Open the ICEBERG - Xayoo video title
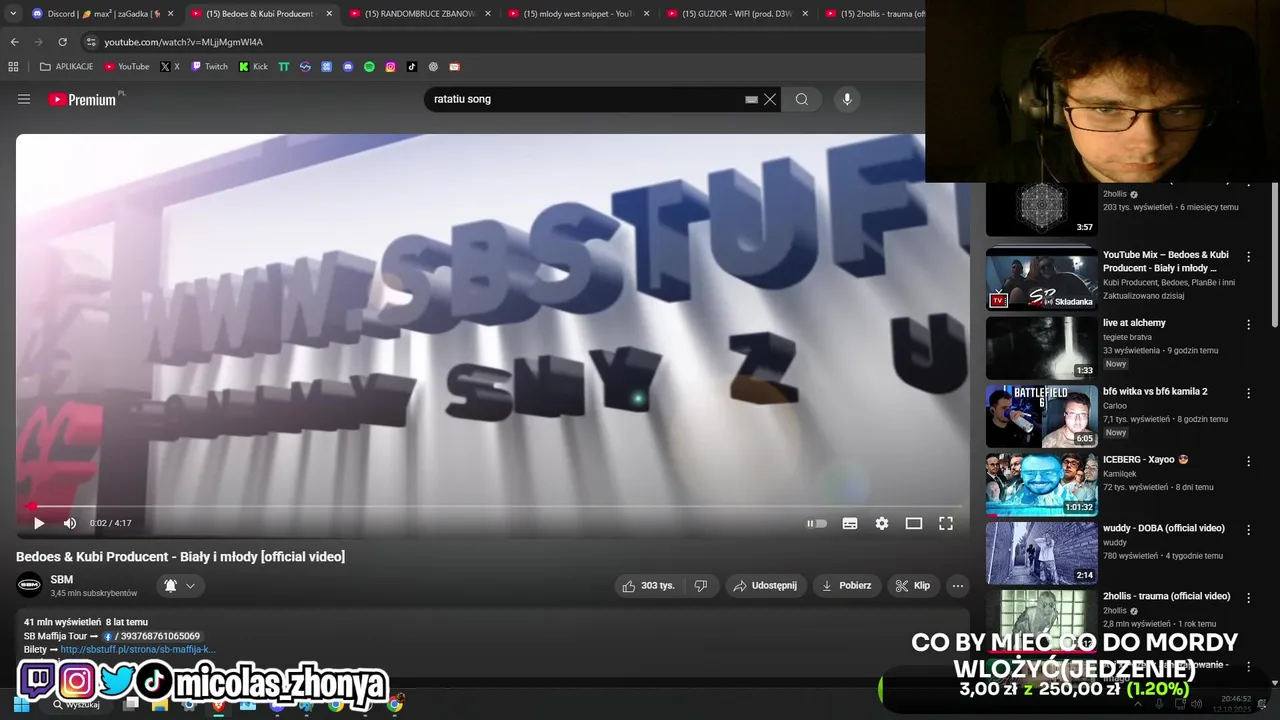The image size is (1280, 720). pyautogui.click(x=1145, y=460)
